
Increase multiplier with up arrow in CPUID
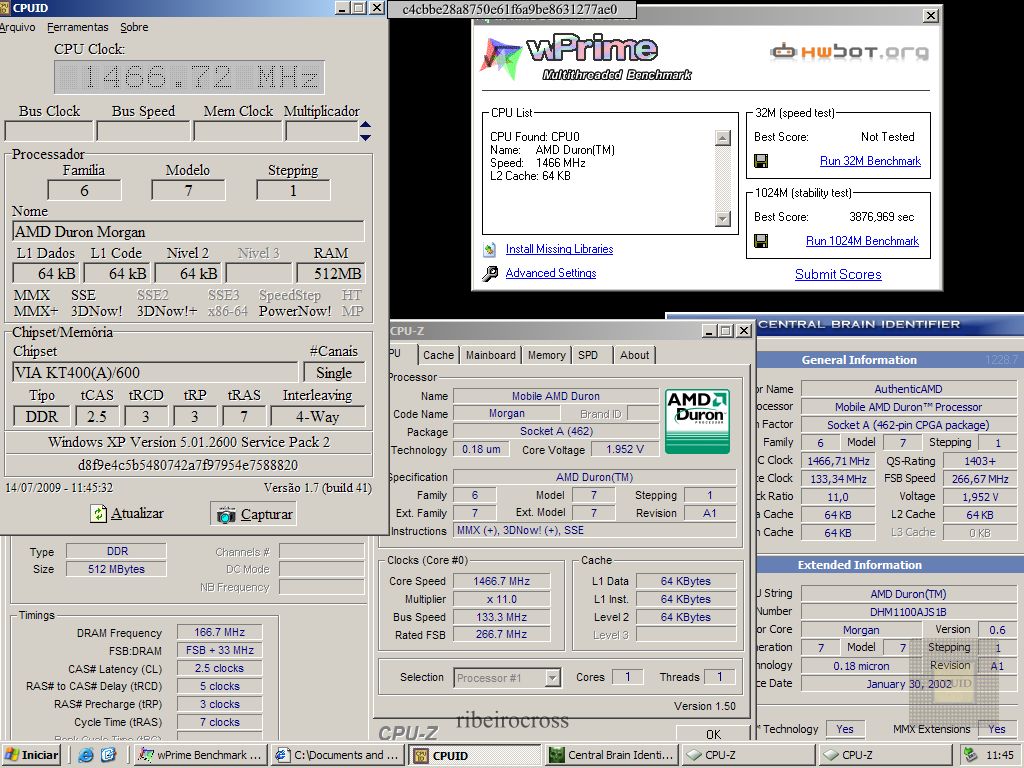(x=366, y=124)
